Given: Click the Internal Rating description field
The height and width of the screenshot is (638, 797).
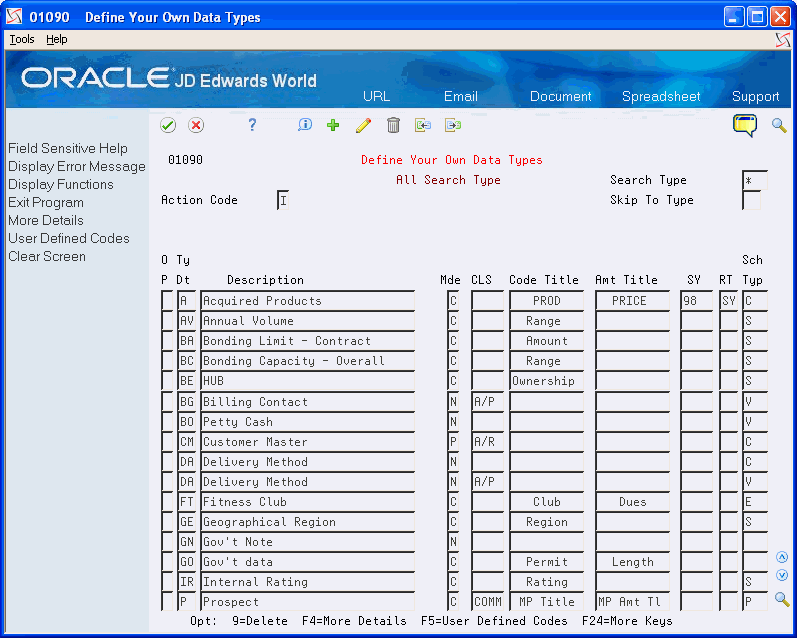Looking at the screenshot, I should 308,582.
